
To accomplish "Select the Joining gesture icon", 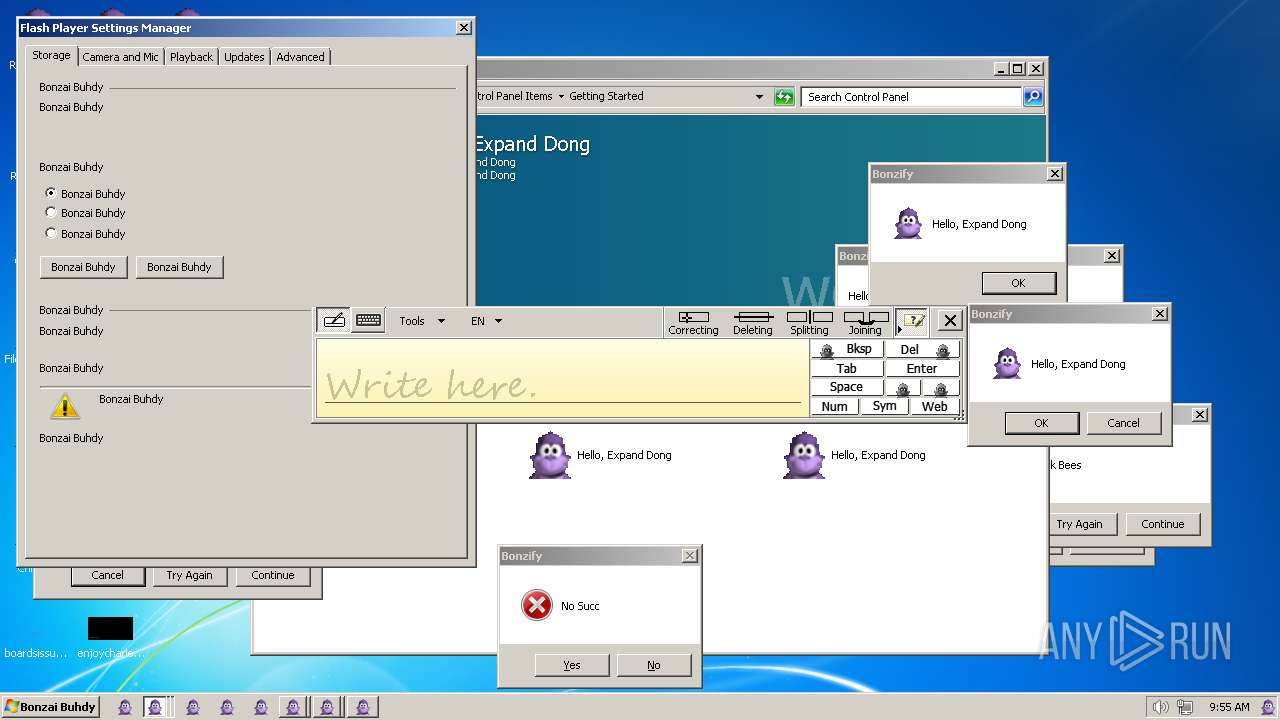I will coord(865,322).
